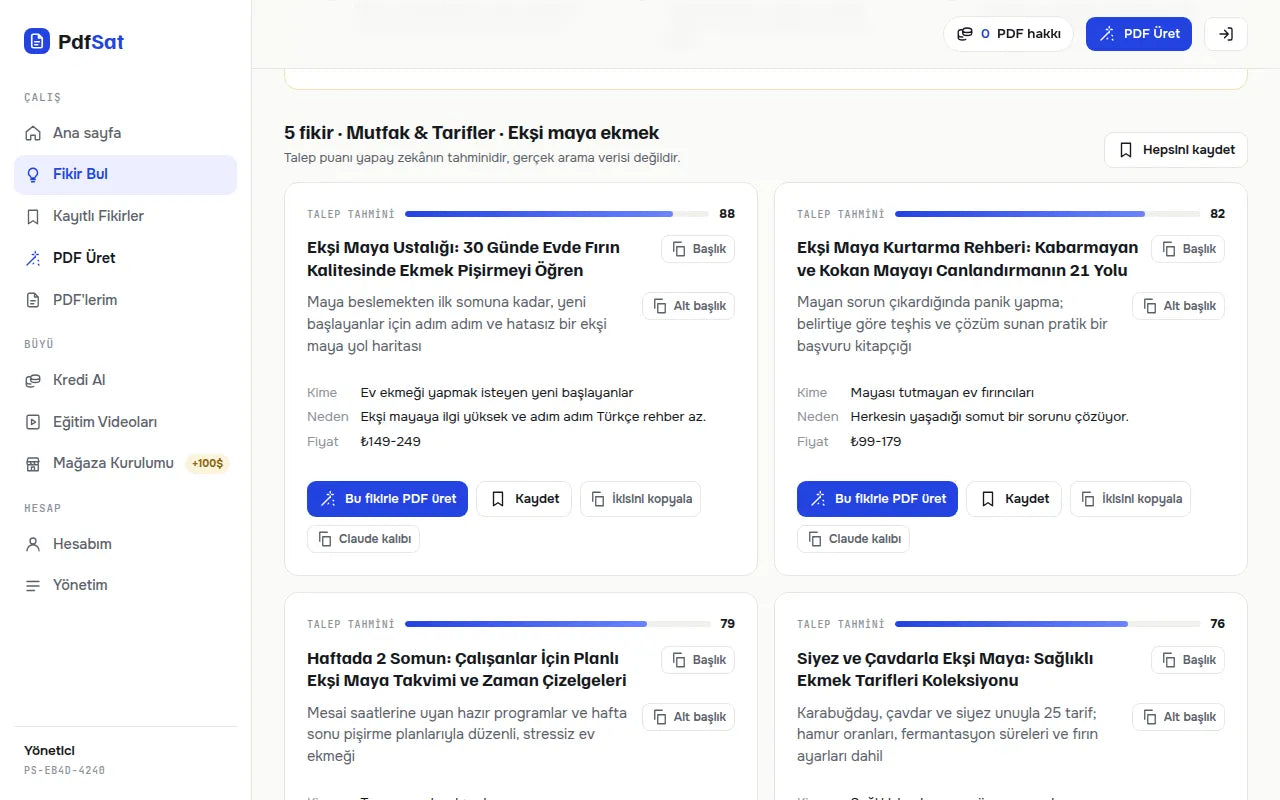This screenshot has width=1280, height=800.
Task: Click the 0 PDF hakkı credits pill
Action: point(1008,34)
